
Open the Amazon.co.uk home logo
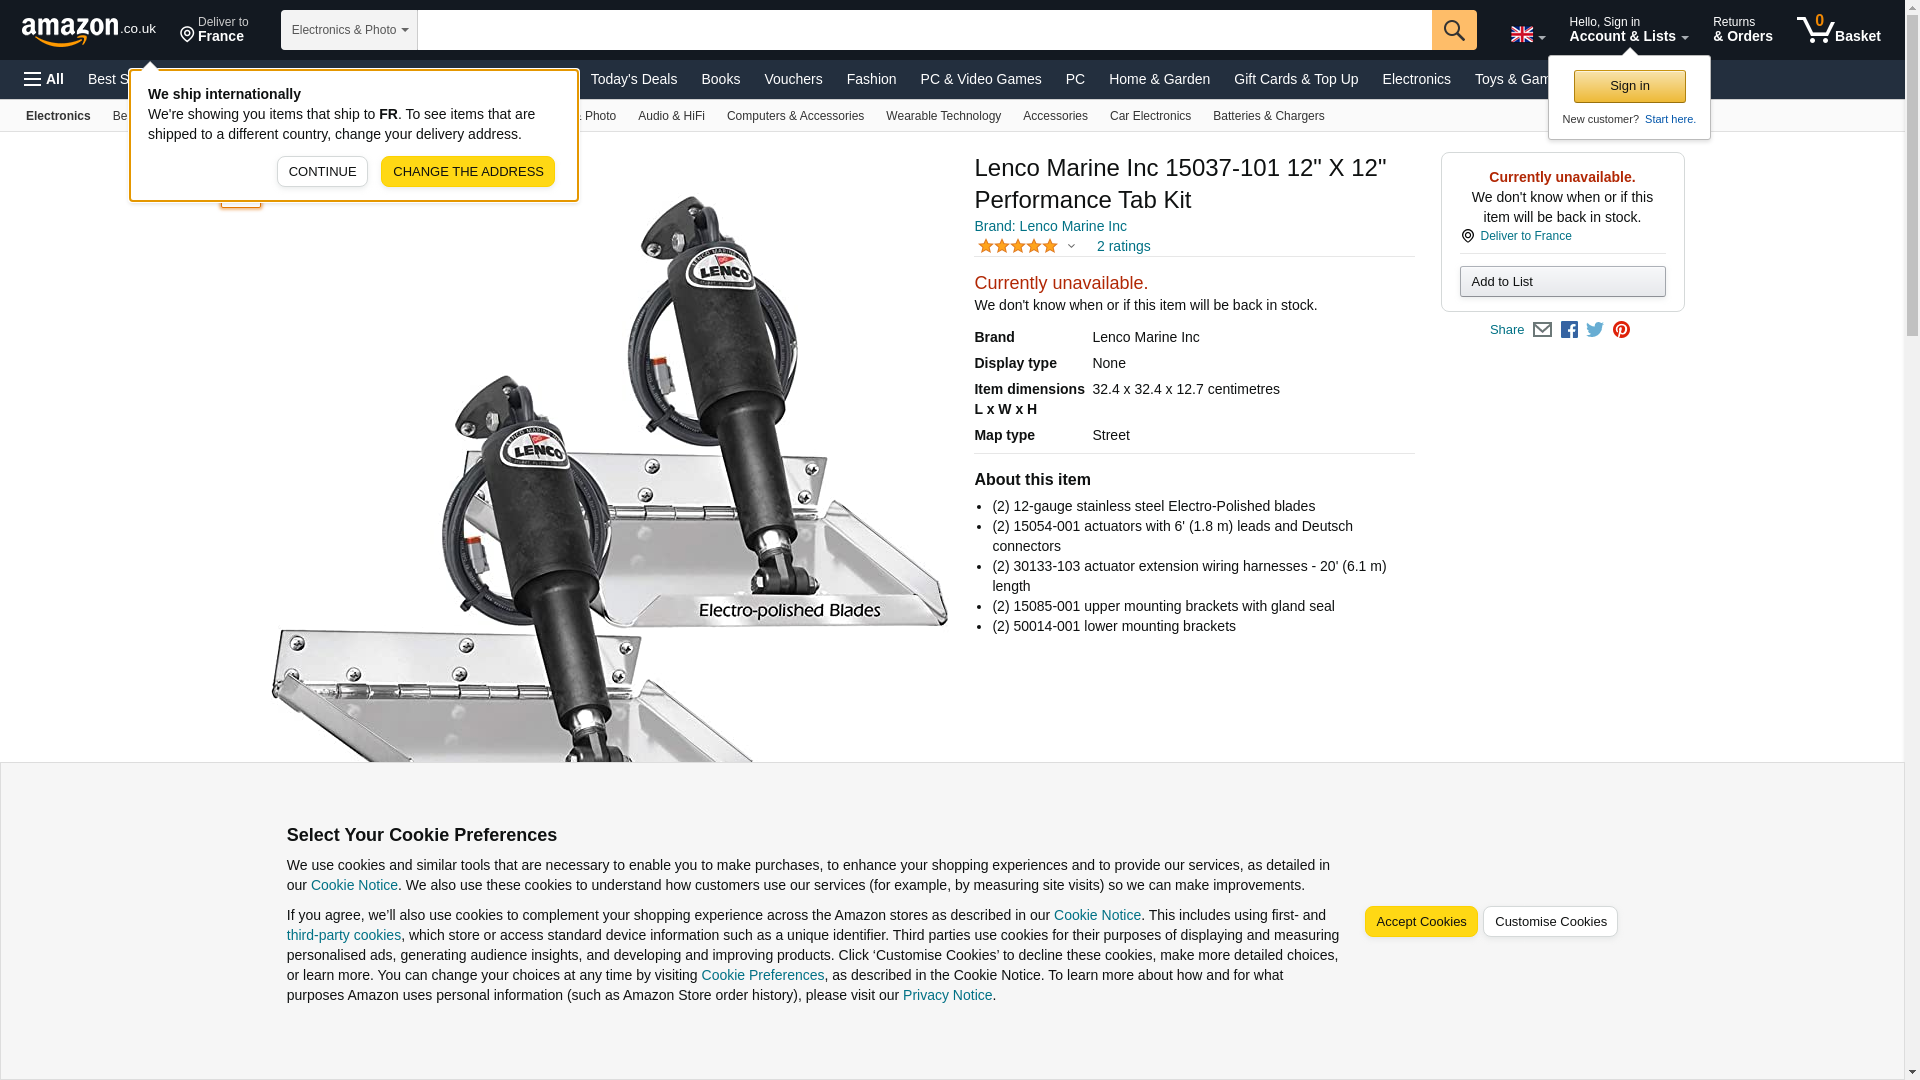click(x=89, y=31)
